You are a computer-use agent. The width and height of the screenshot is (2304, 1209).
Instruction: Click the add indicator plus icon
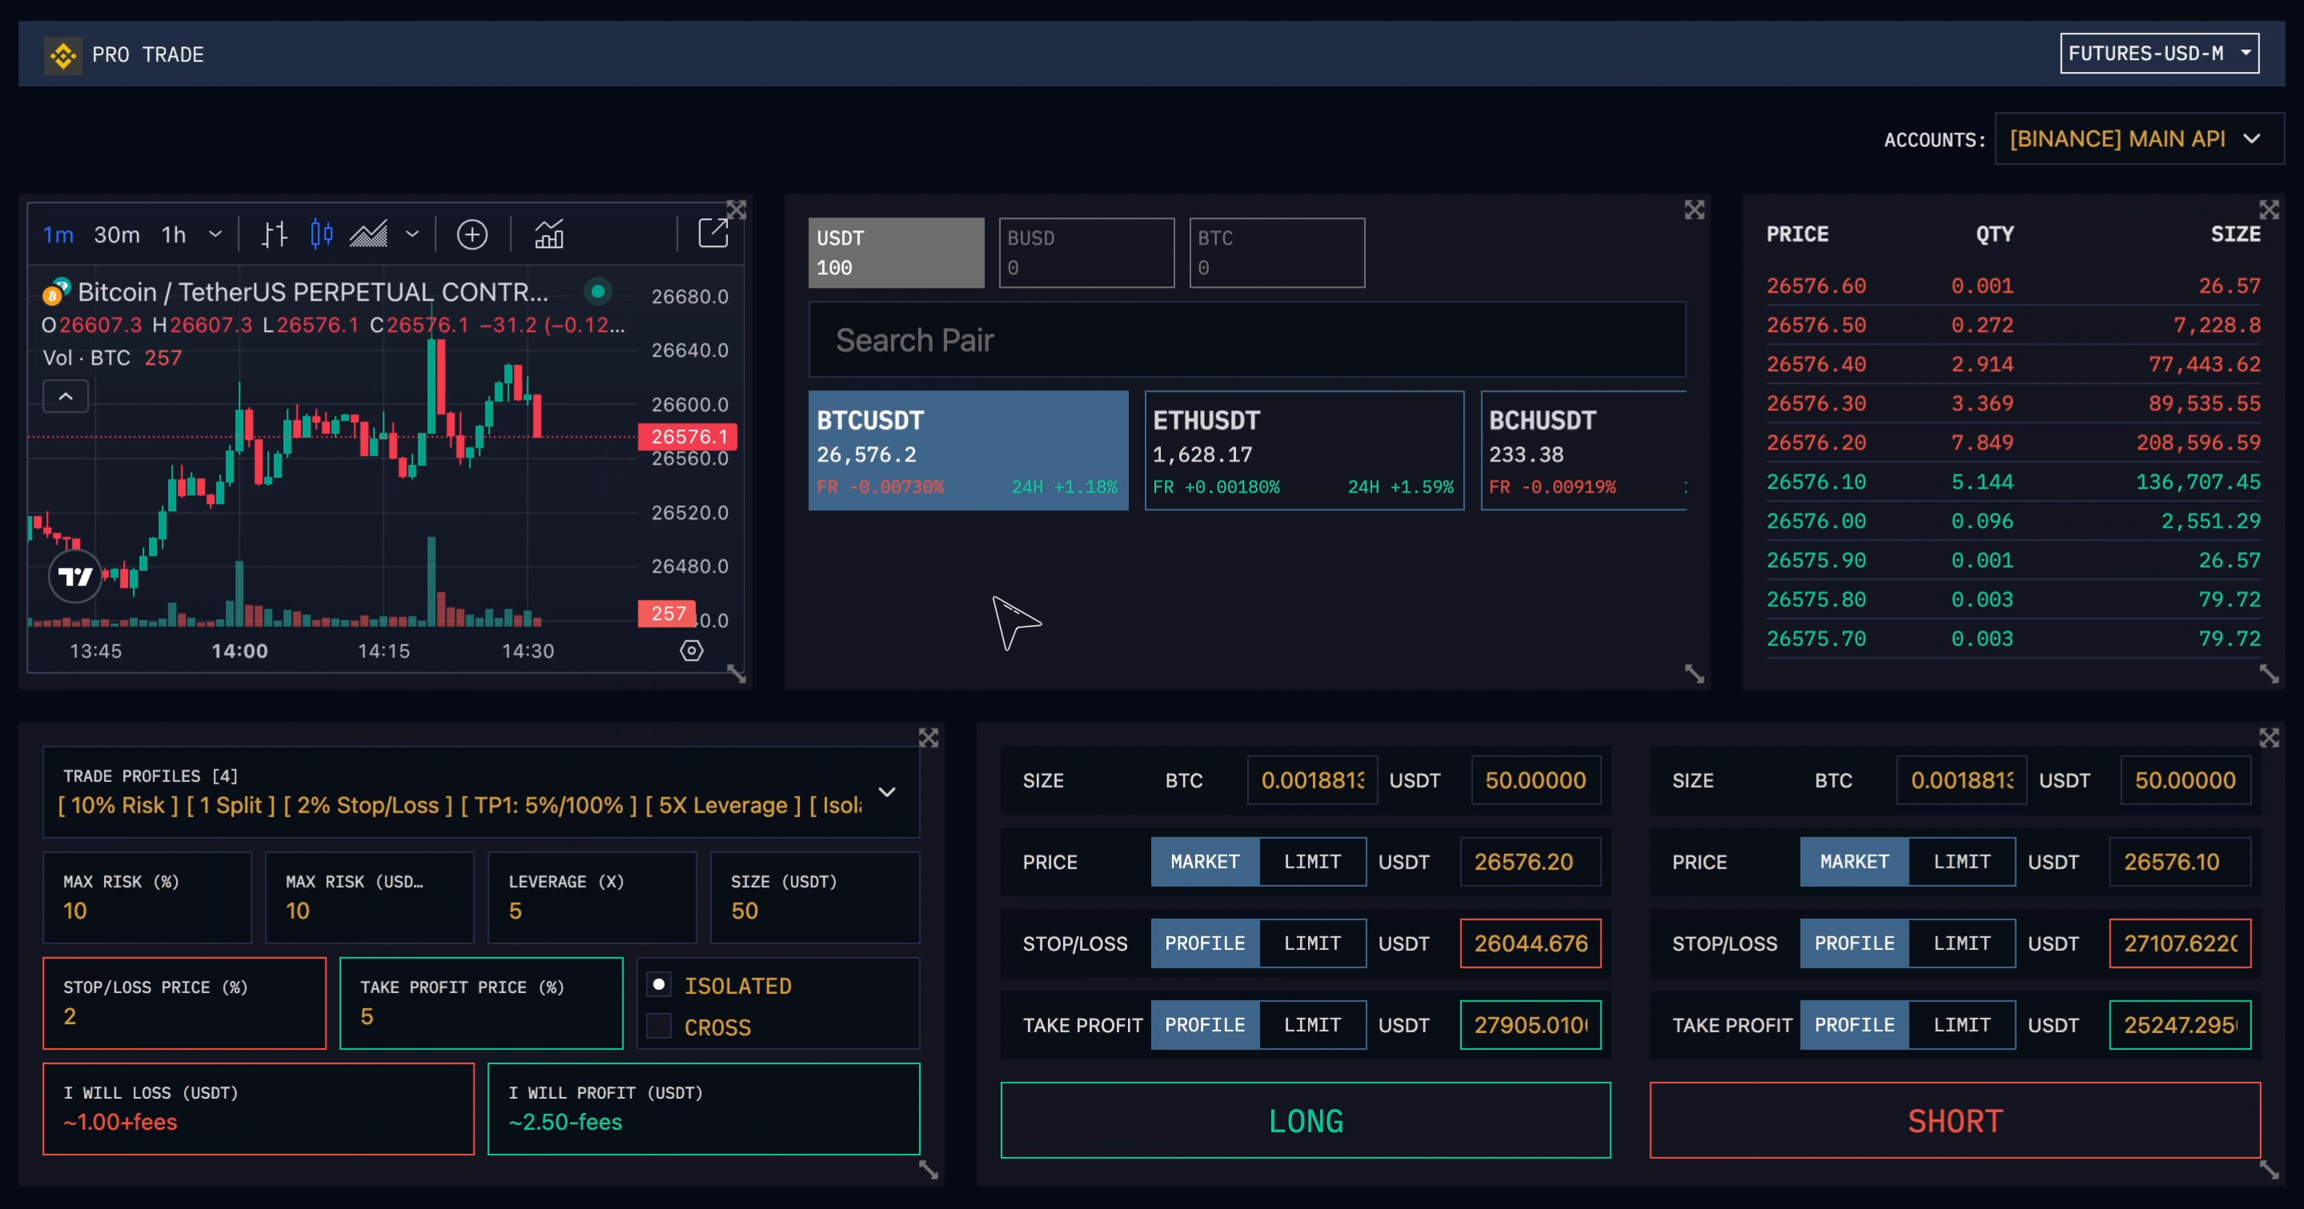(472, 235)
